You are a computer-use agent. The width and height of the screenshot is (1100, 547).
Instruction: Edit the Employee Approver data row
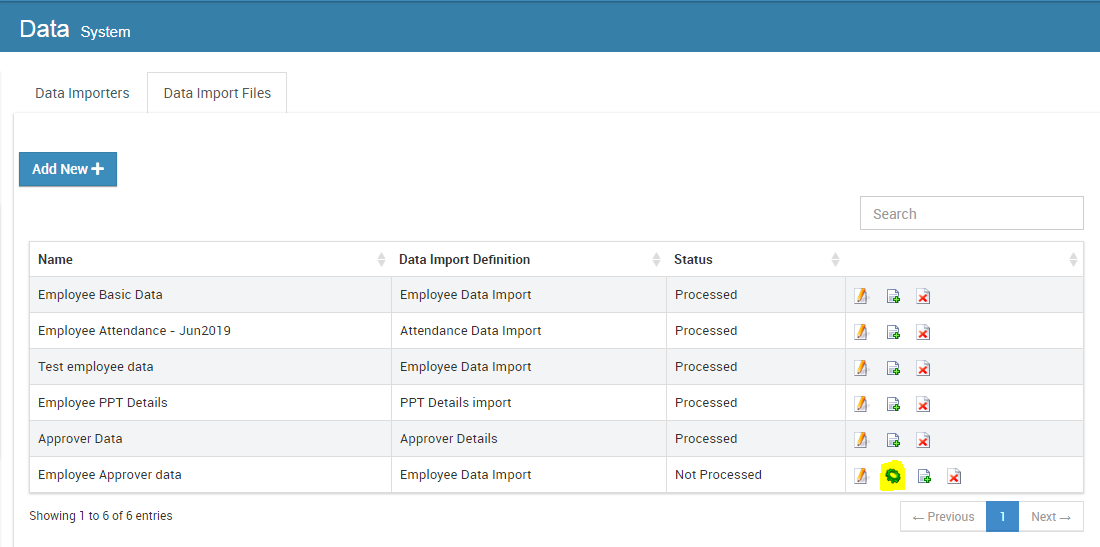click(861, 476)
